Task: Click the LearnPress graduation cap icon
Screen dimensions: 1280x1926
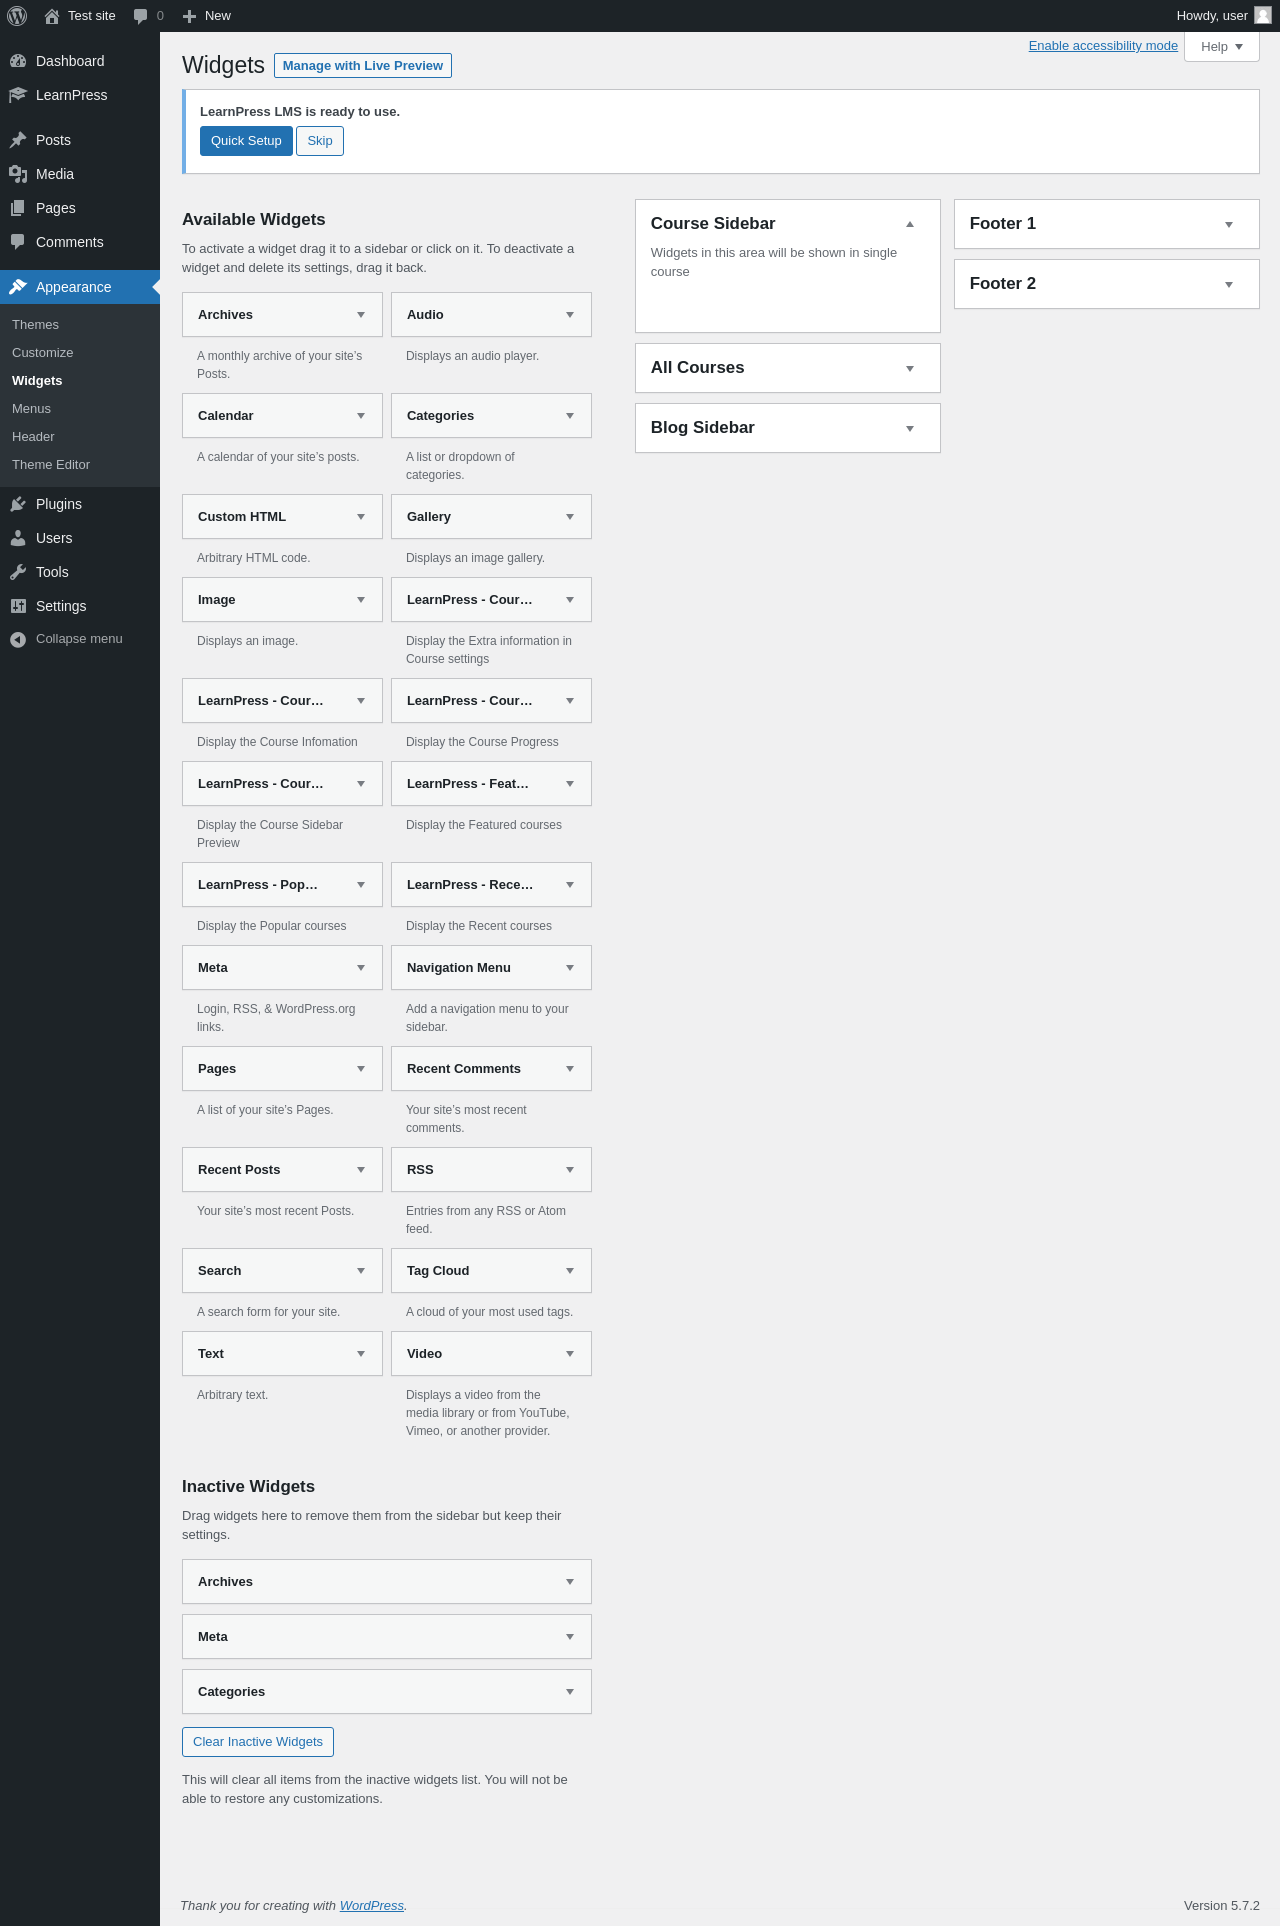Action: click(x=18, y=95)
